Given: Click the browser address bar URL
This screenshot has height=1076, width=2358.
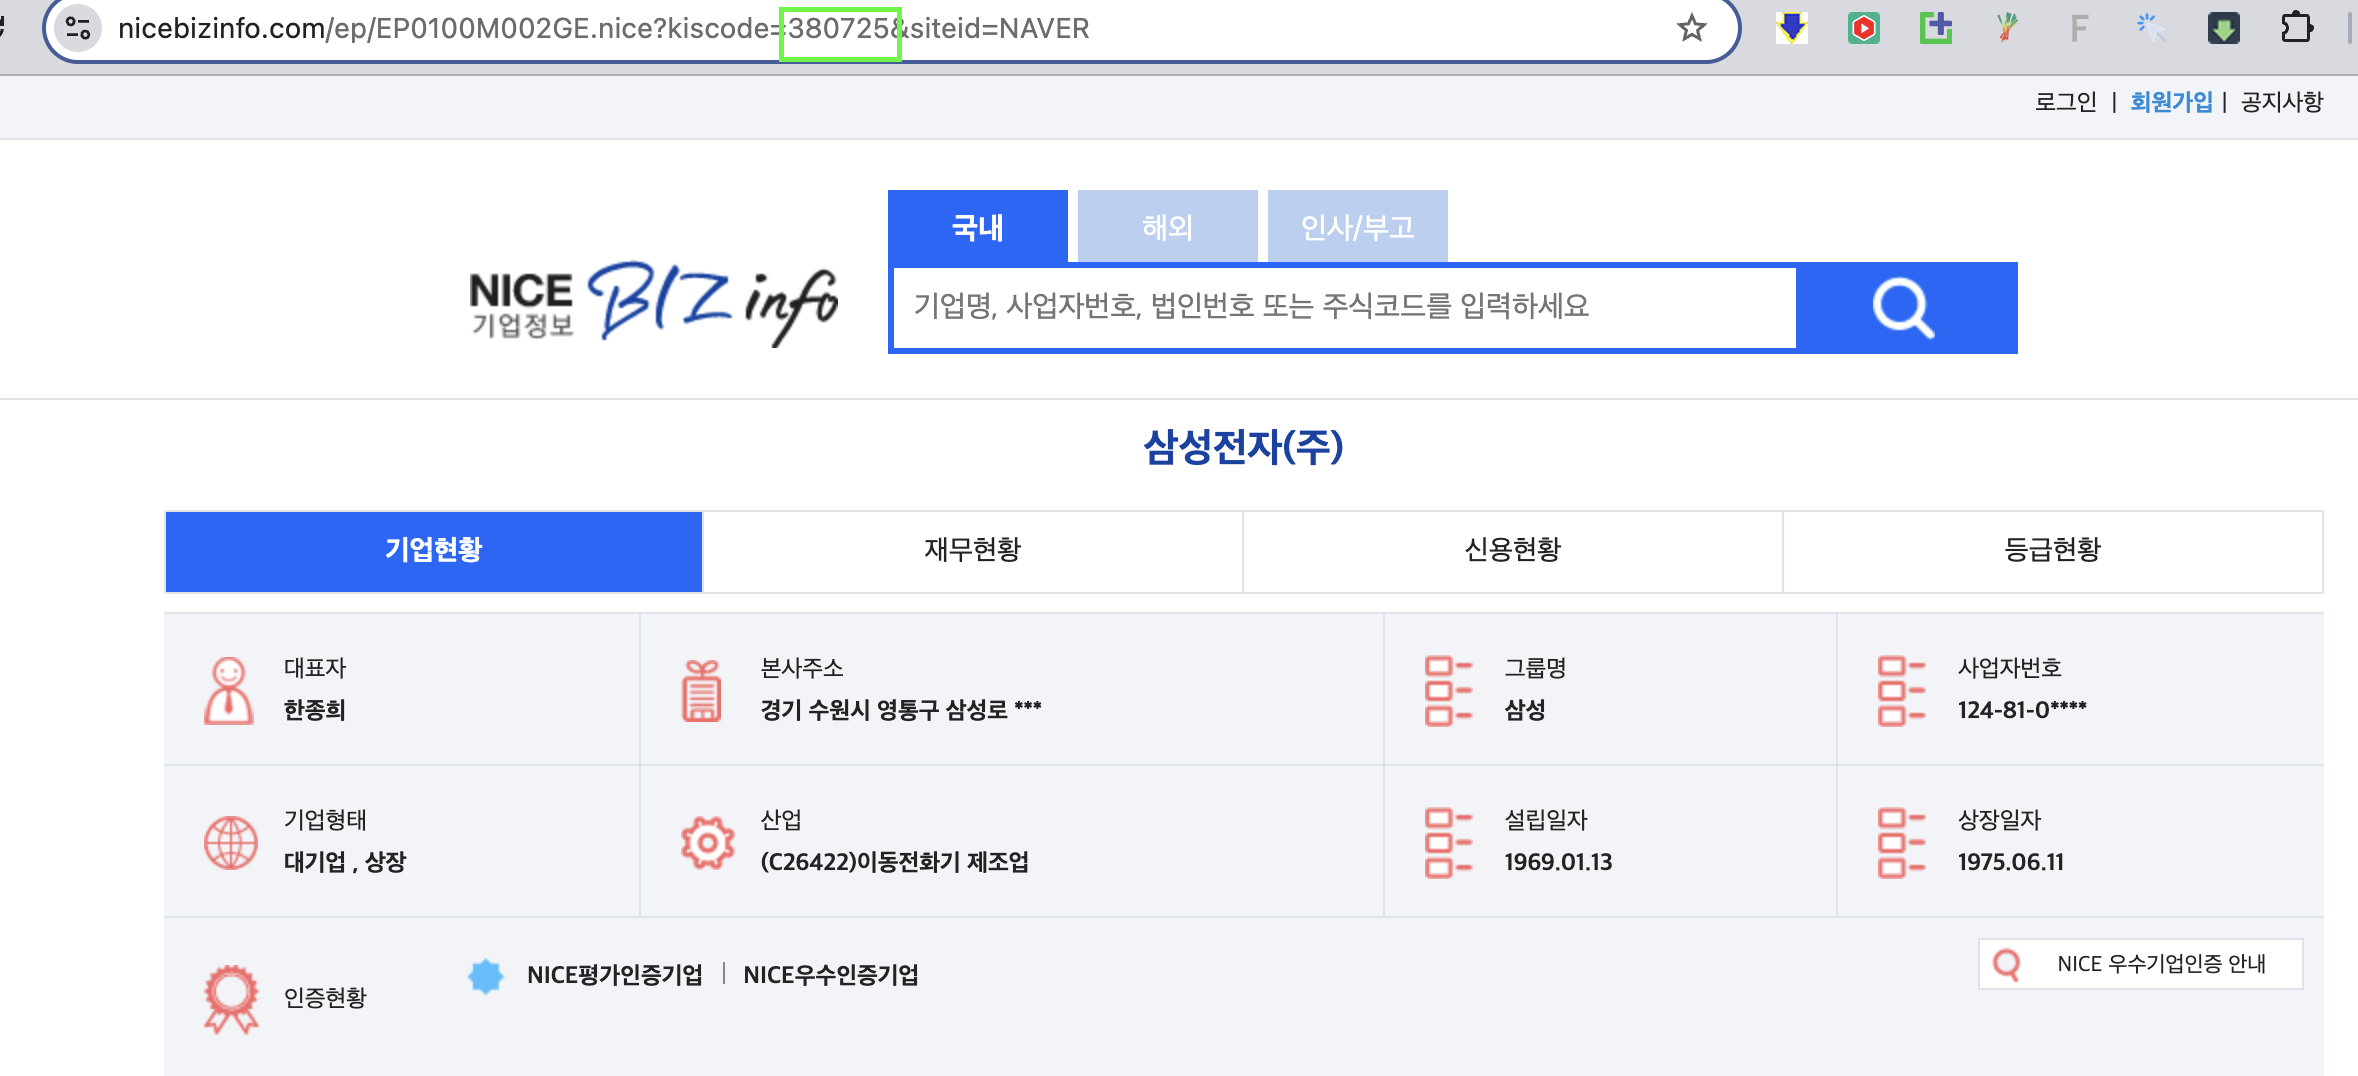Looking at the screenshot, I should pos(603,28).
